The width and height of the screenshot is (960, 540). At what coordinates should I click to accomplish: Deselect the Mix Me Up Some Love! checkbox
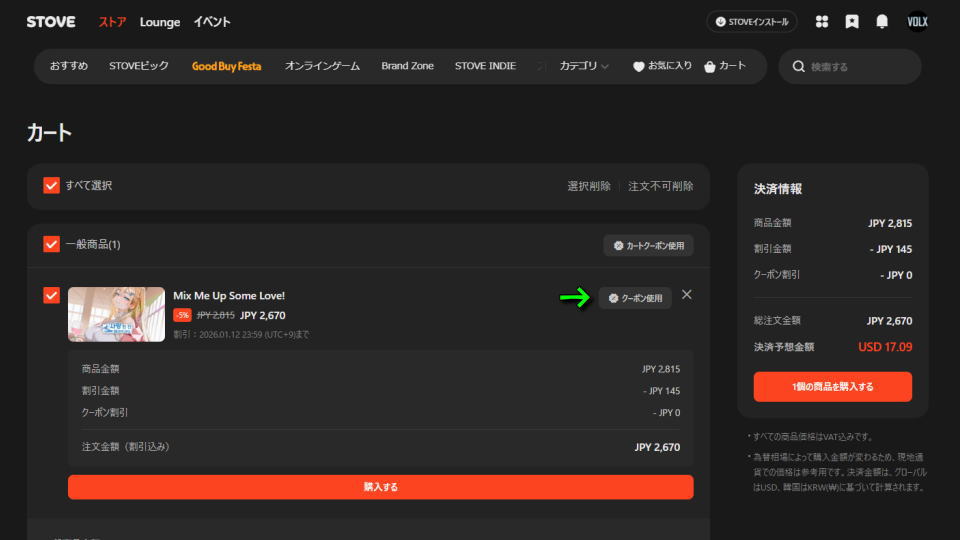tap(52, 296)
